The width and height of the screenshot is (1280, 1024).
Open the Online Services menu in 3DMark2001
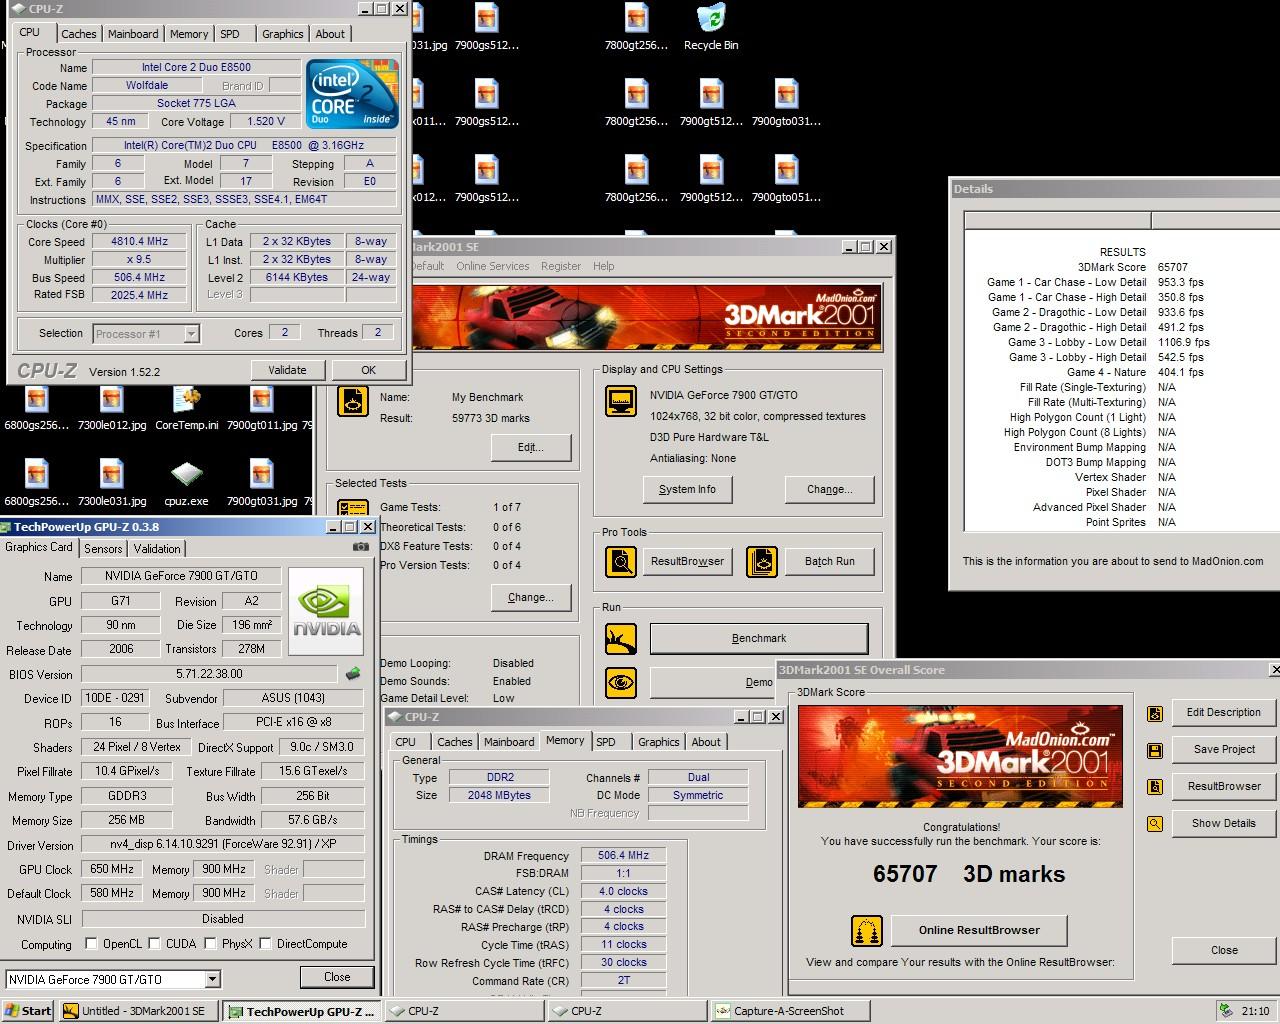pyautogui.click(x=493, y=266)
